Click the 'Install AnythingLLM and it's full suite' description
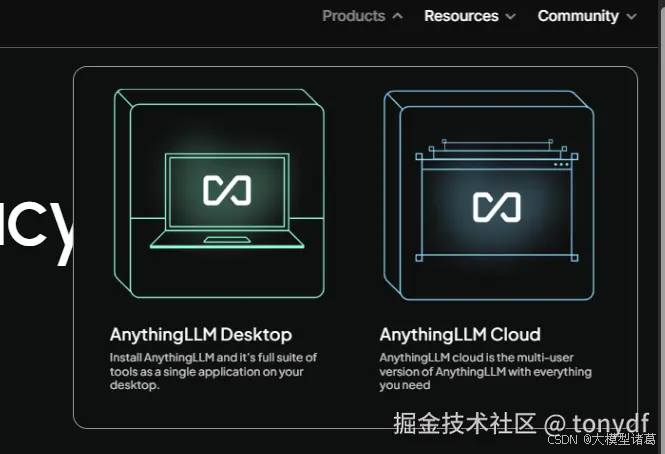The height and width of the screenshot is (454, 665). (213, 371)
